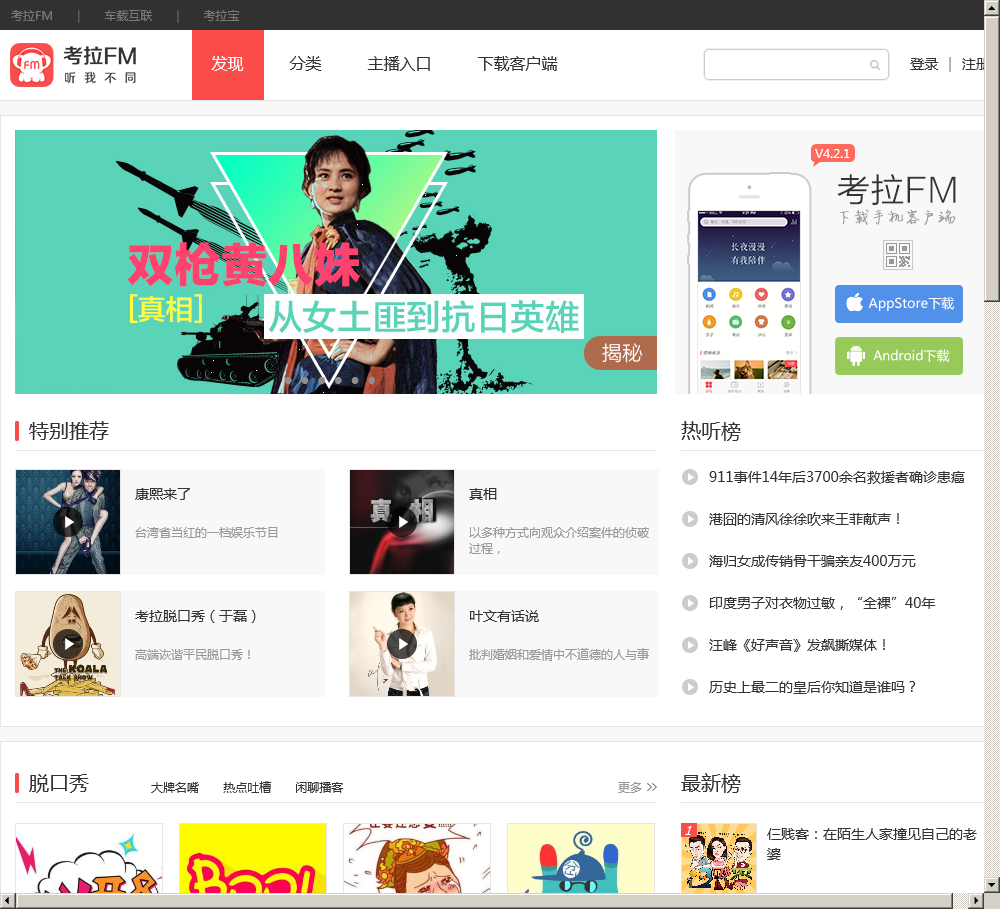Open the yellow Boom talk-show thumbnail
Image resolution: width=1000 pixels, height=909 pixels.
click(x=253, y=858)
